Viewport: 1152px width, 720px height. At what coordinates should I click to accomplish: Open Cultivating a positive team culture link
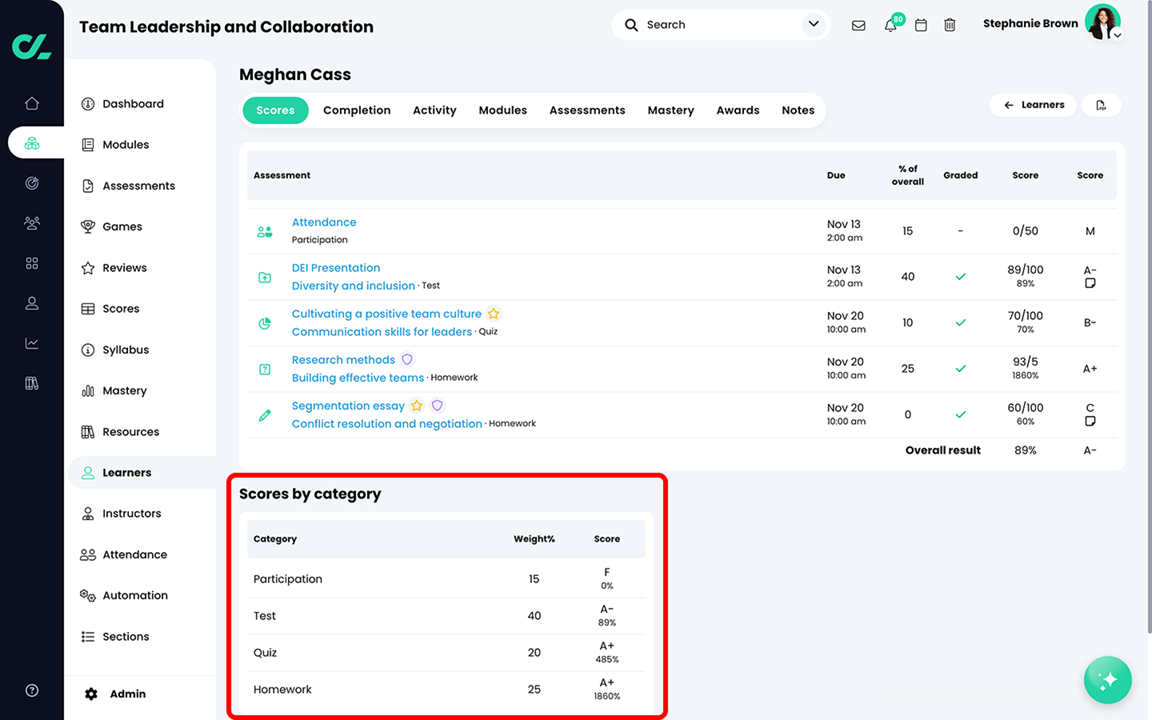pyautogui.click(x=386, y=314)
